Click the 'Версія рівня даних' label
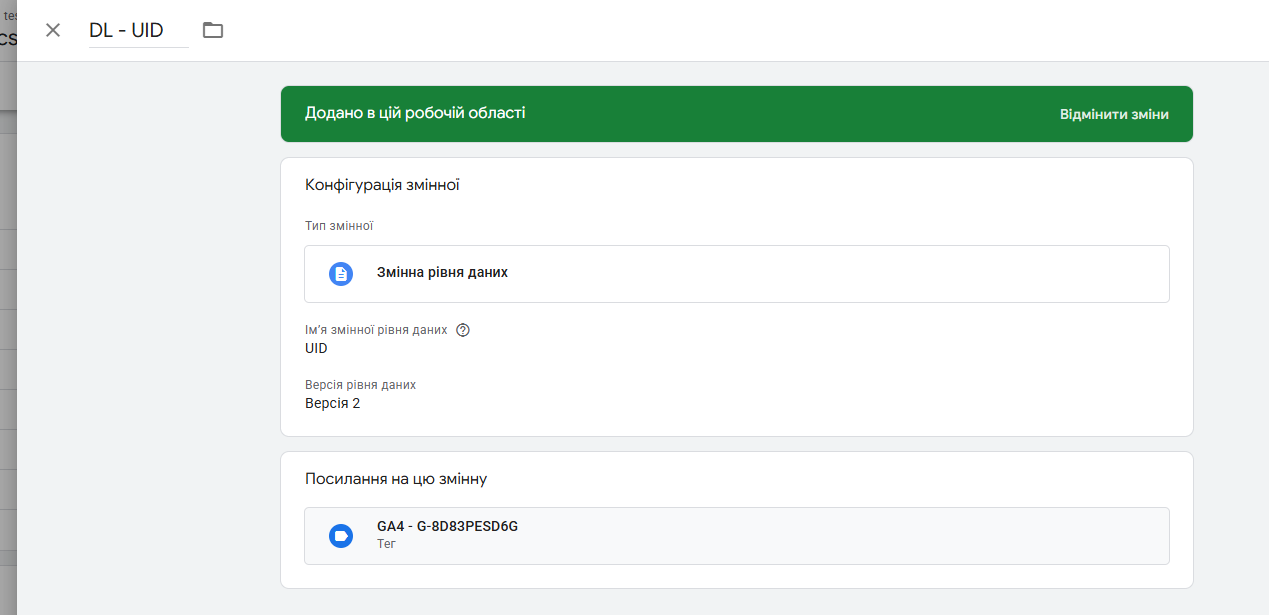The image size is (1269, 615). tap(360, 385)
